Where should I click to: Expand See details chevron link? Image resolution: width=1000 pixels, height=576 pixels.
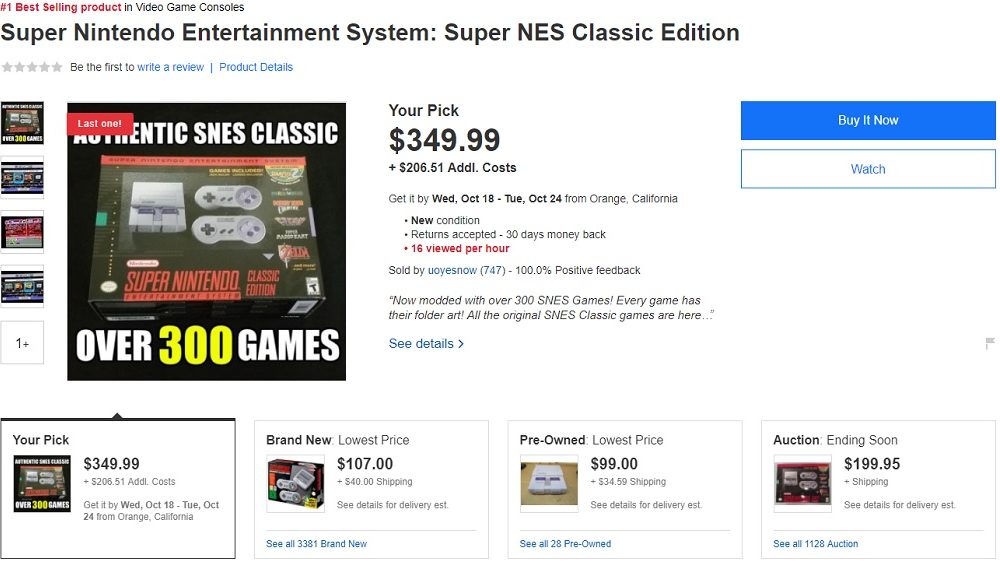[426, 344]
